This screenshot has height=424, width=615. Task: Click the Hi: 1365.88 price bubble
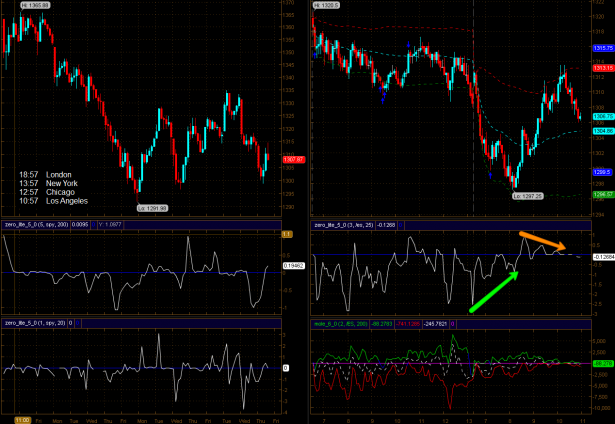pyautogui.click(x=22, y=6)
